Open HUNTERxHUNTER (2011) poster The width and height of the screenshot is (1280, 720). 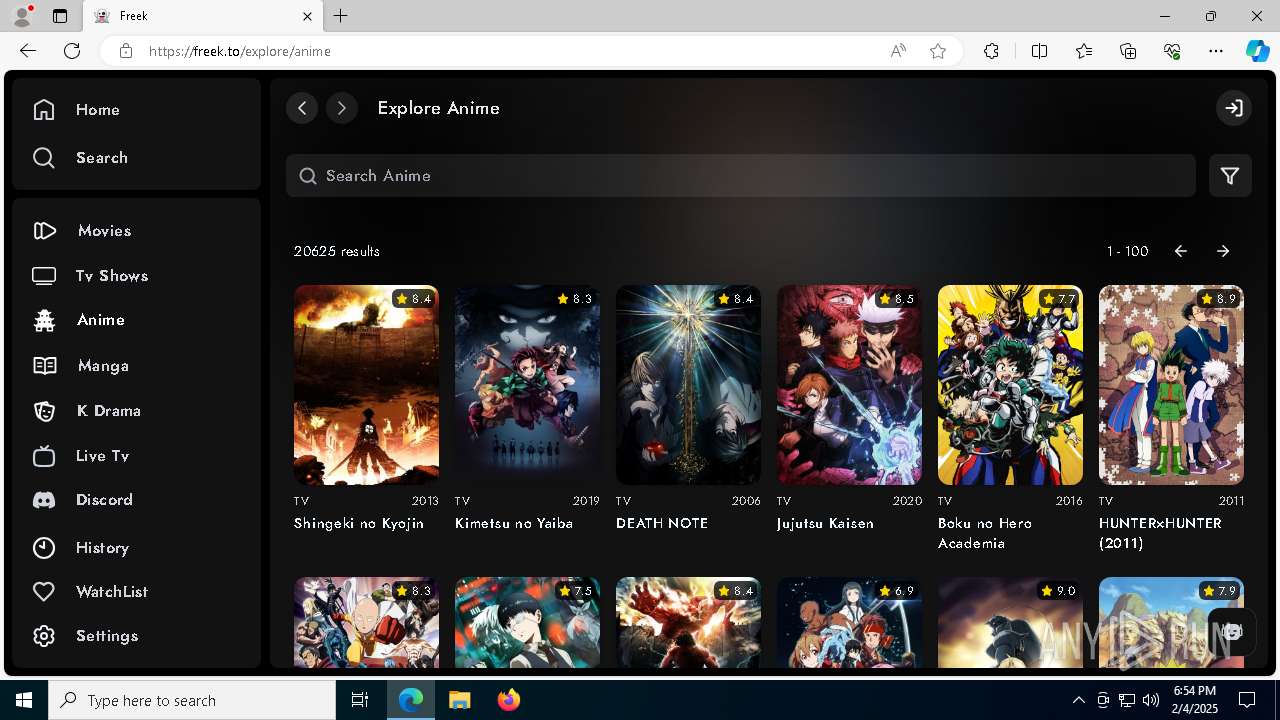pos(1171,385)
